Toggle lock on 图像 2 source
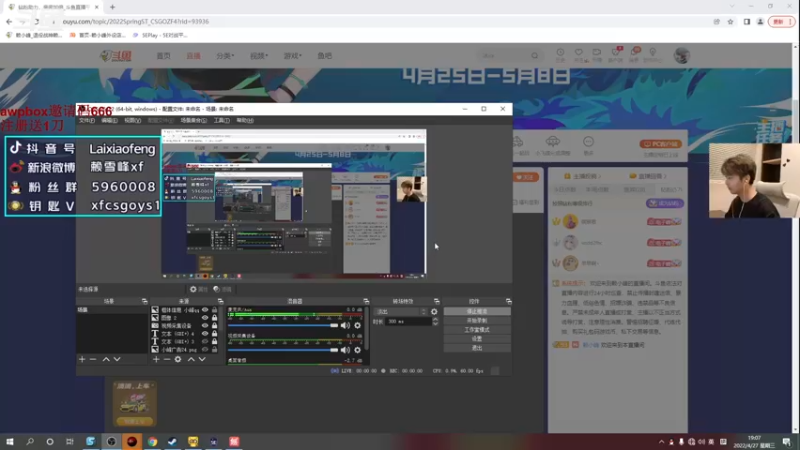The width and height of the screenshot is (800, 450). pyautogui.click(x=214, y=317)
